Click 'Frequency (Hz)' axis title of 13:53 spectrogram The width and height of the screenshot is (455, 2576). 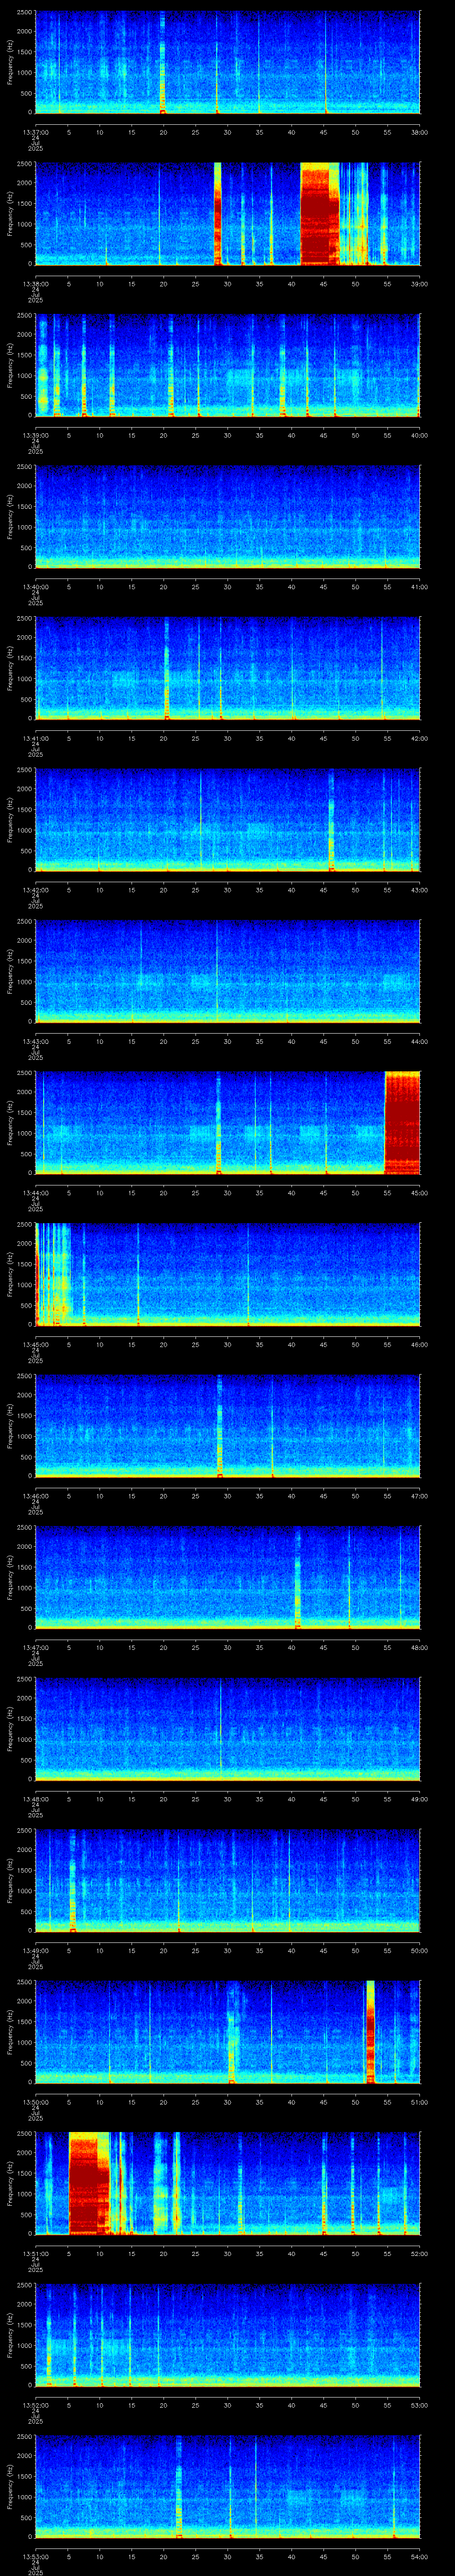10,2487
